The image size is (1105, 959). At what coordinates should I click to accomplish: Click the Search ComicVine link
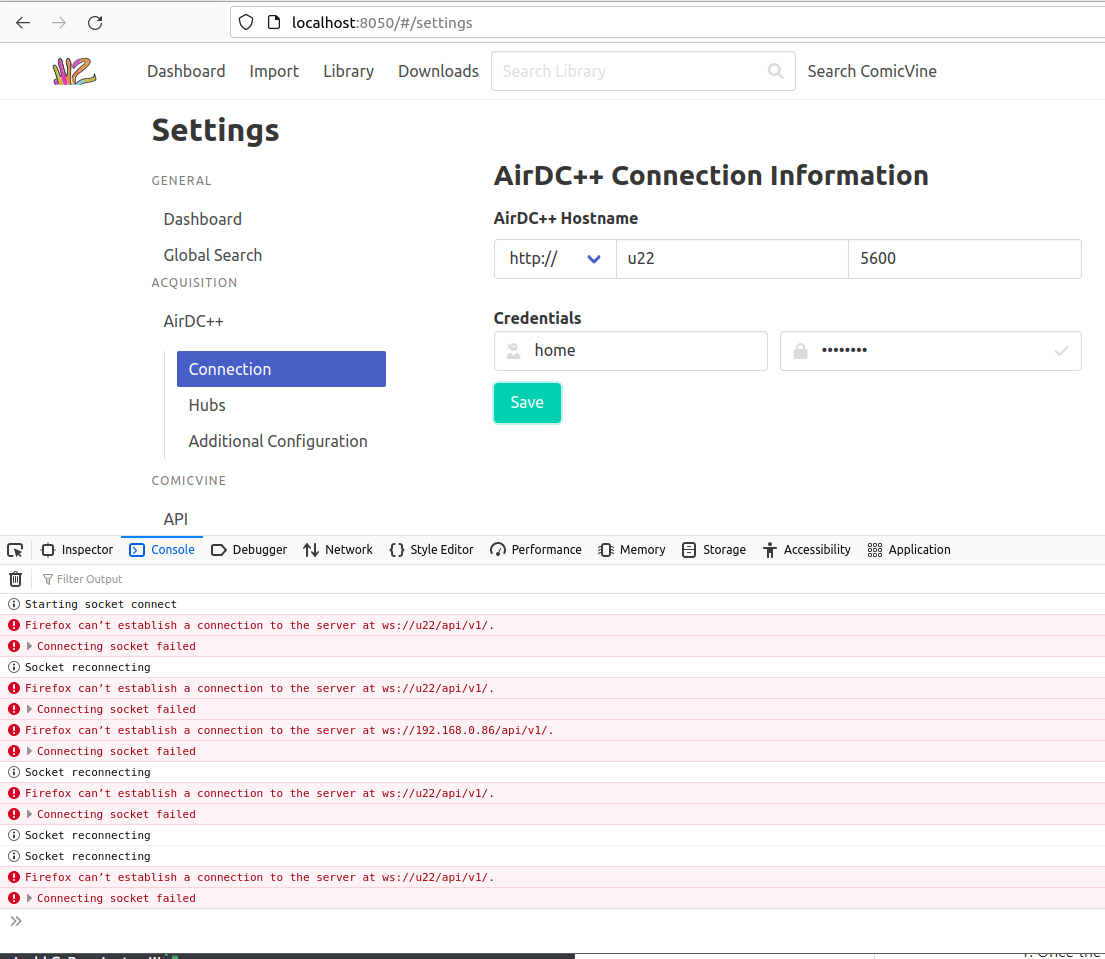872,71
